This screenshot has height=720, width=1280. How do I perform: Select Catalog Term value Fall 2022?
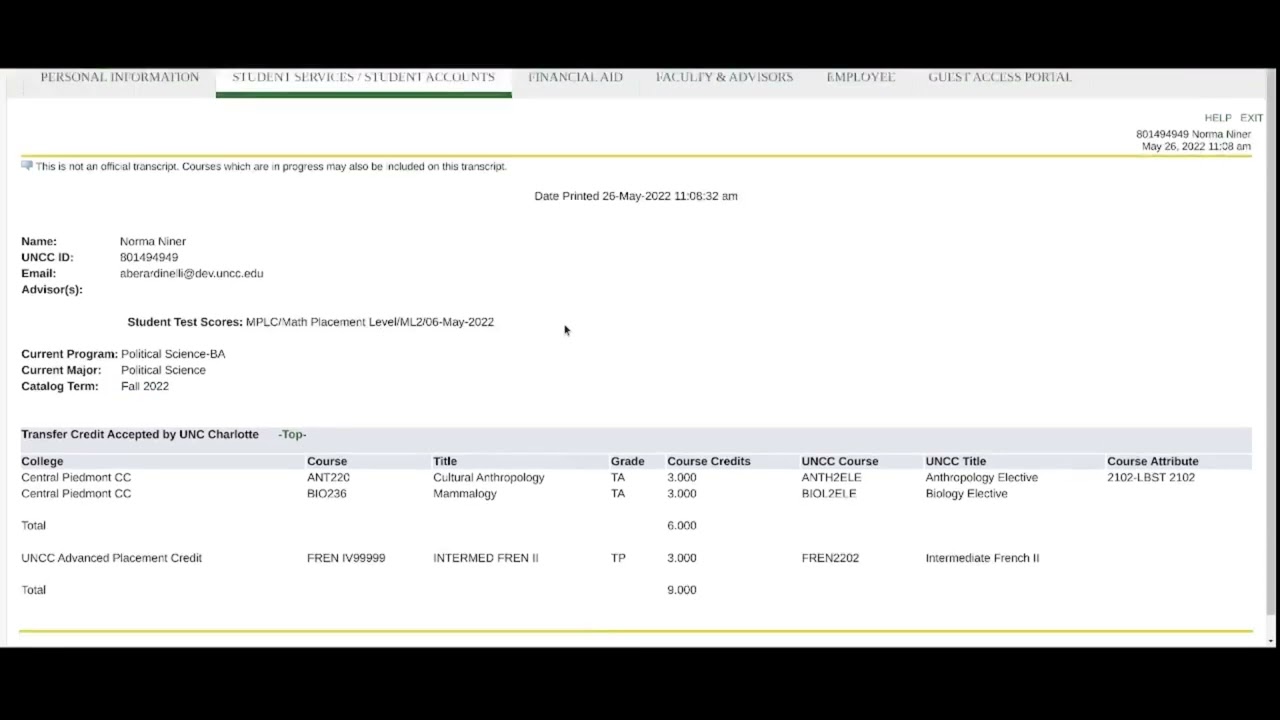click(x=145, y=386)
